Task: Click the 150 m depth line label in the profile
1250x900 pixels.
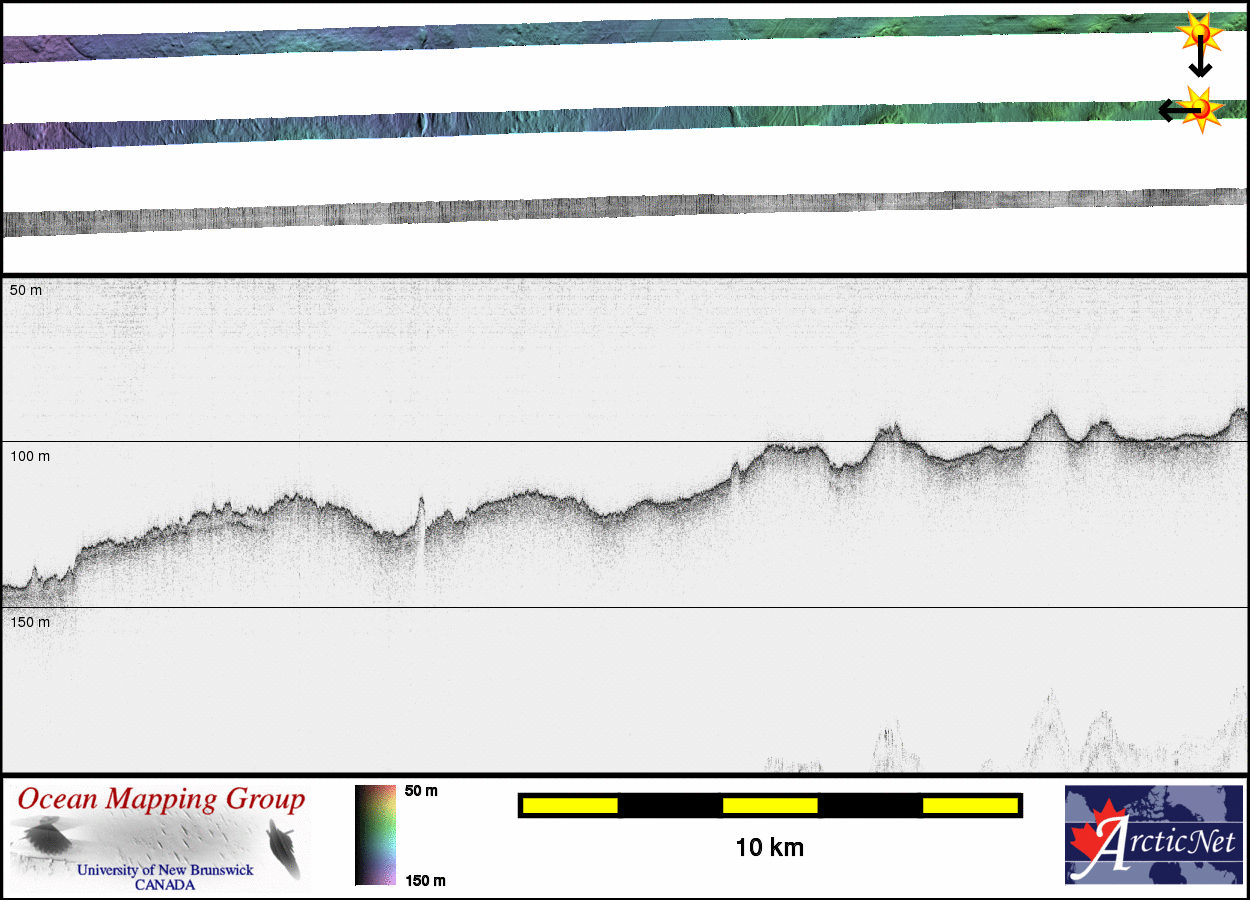Action: pos(30,623)
